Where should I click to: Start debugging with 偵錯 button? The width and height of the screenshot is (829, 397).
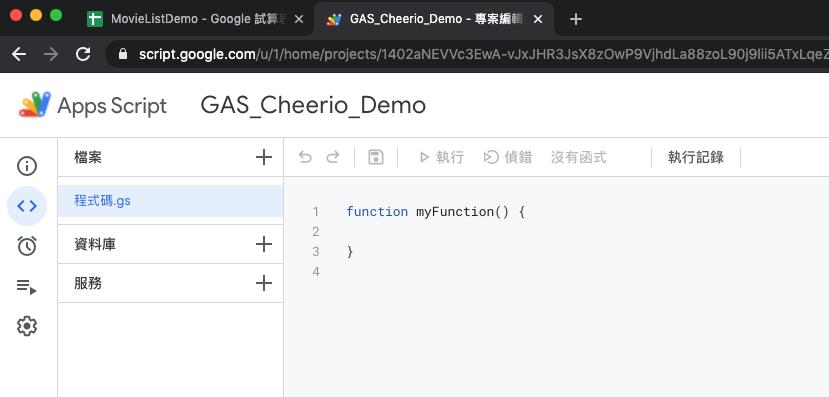coord(508,157)
